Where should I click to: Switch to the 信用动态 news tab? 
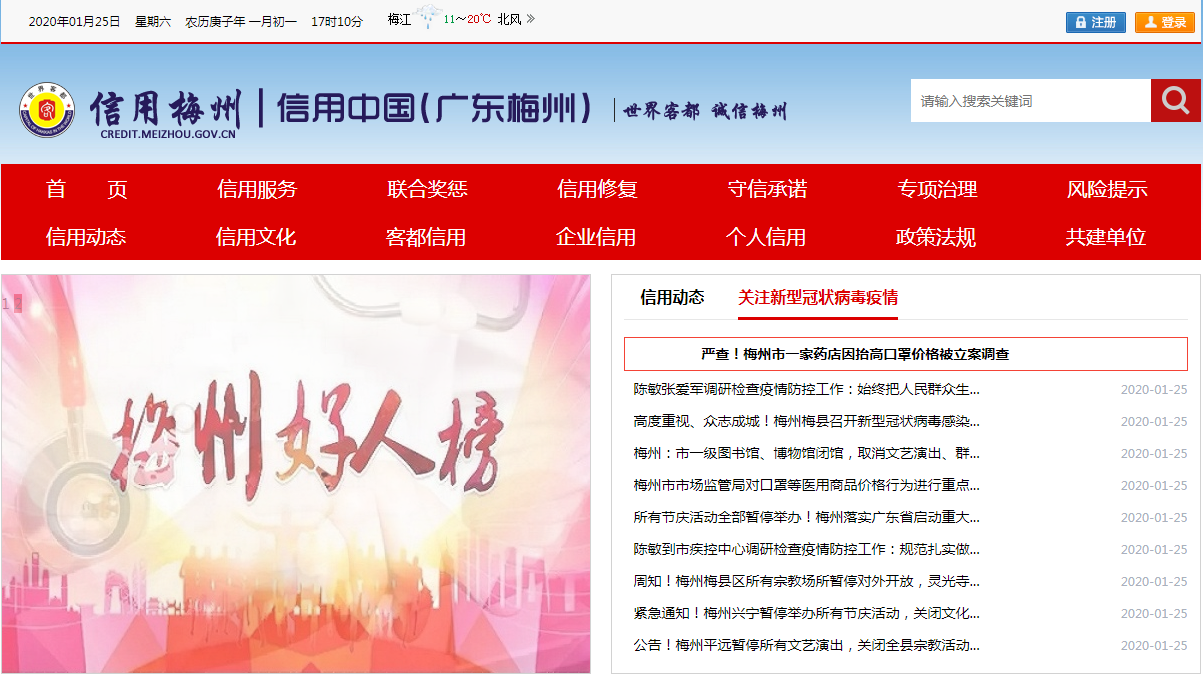coord(672,297)
